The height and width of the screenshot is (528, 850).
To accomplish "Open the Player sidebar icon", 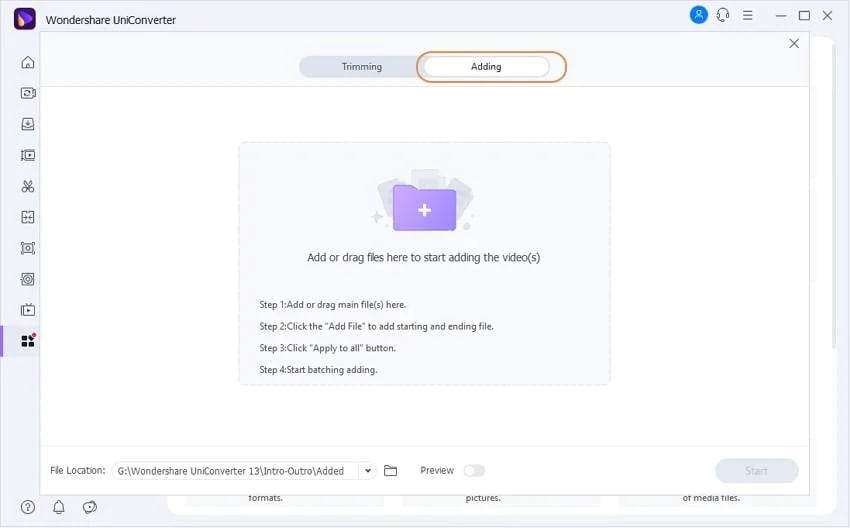I will pyautogui.click(x=28, y=310).
